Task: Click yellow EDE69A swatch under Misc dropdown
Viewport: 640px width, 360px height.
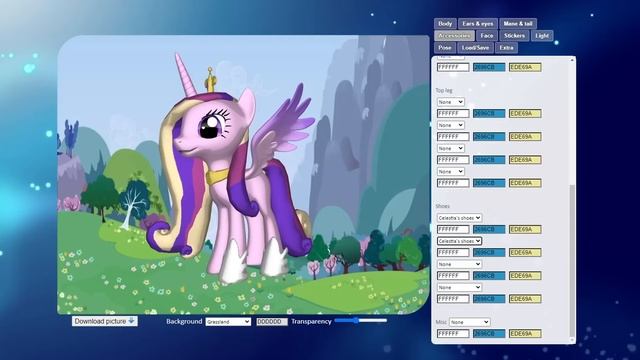Action: pos(525,333)
